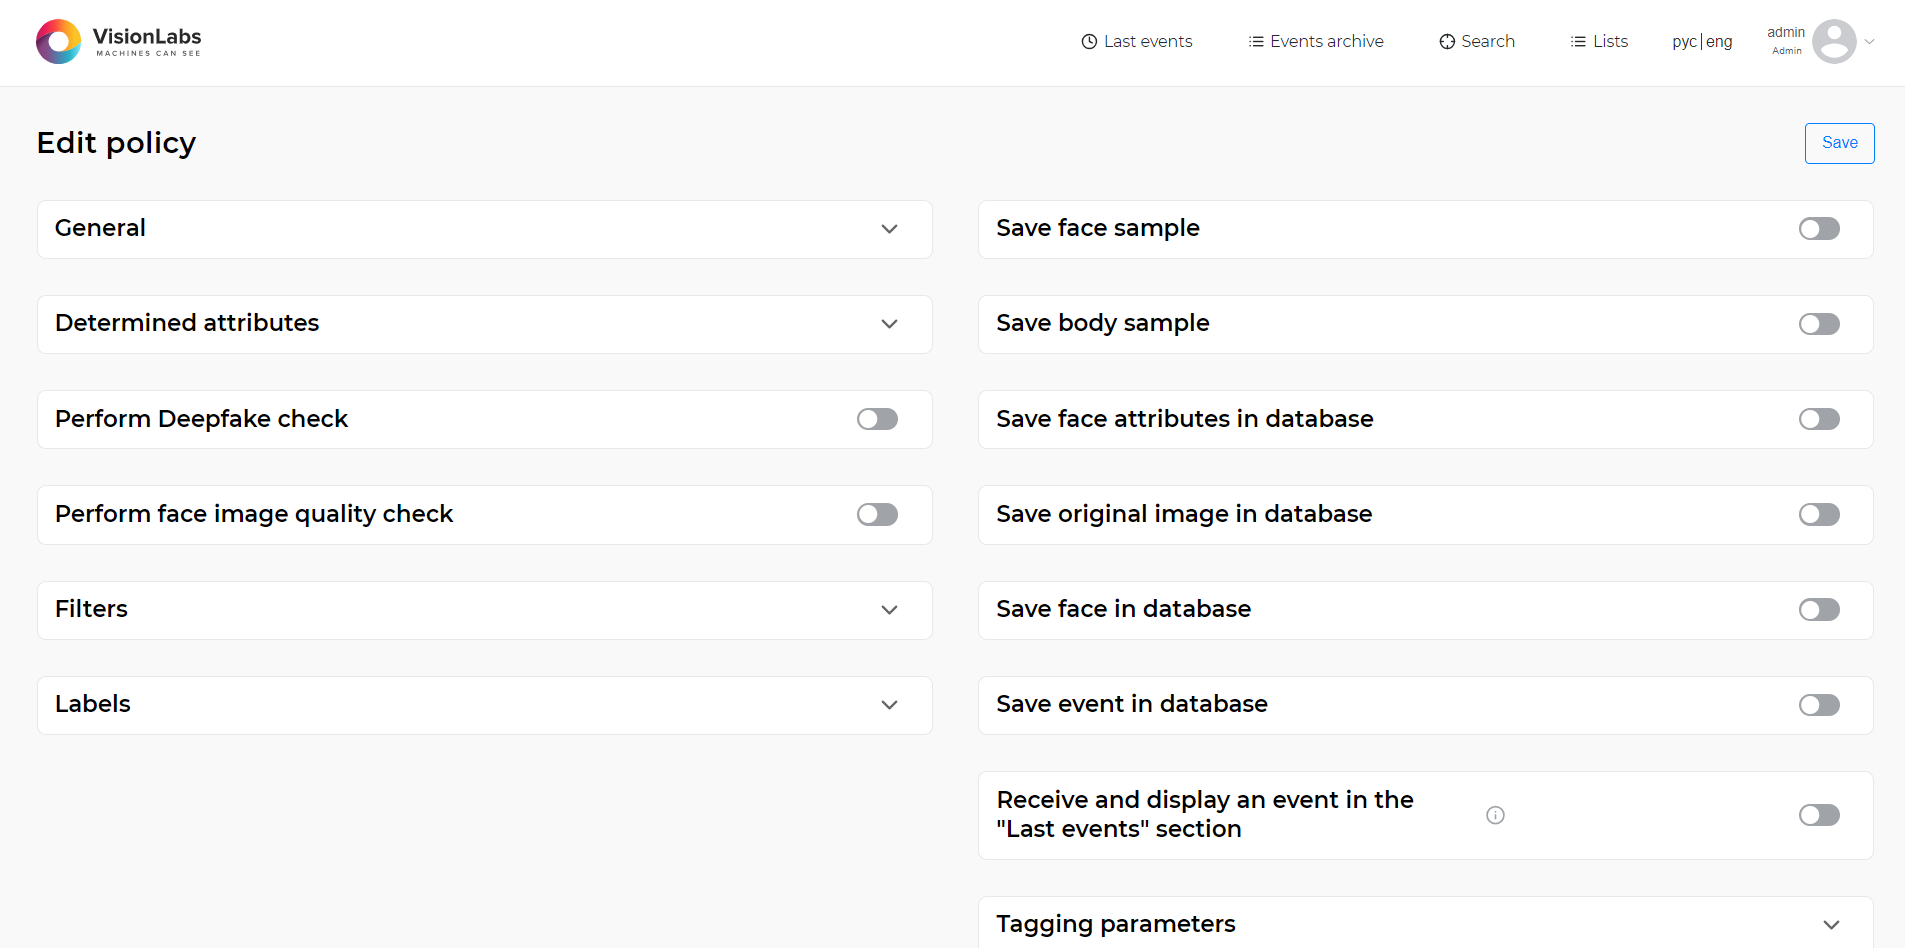The image size is (1905, 948).
Task: Click the clock icon beside Last events
Action: [x=1089, y=42]
